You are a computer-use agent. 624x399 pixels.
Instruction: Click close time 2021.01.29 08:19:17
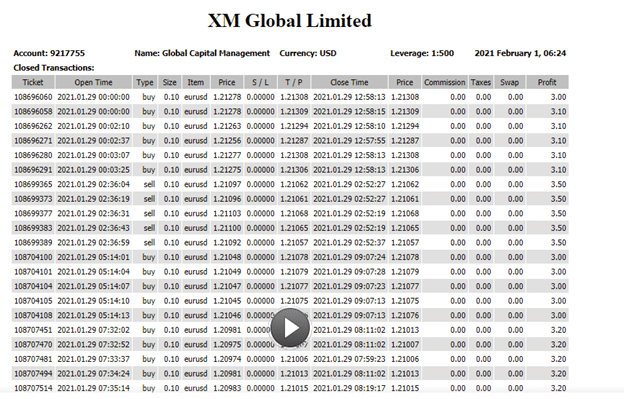point(349,388)
